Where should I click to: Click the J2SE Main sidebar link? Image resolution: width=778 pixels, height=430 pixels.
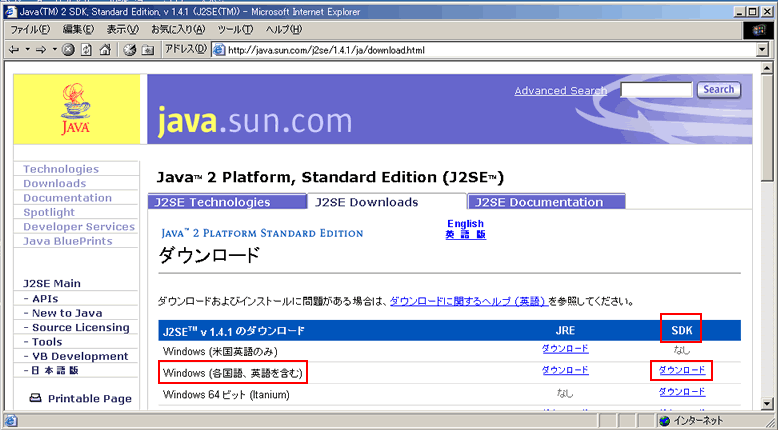52,284
